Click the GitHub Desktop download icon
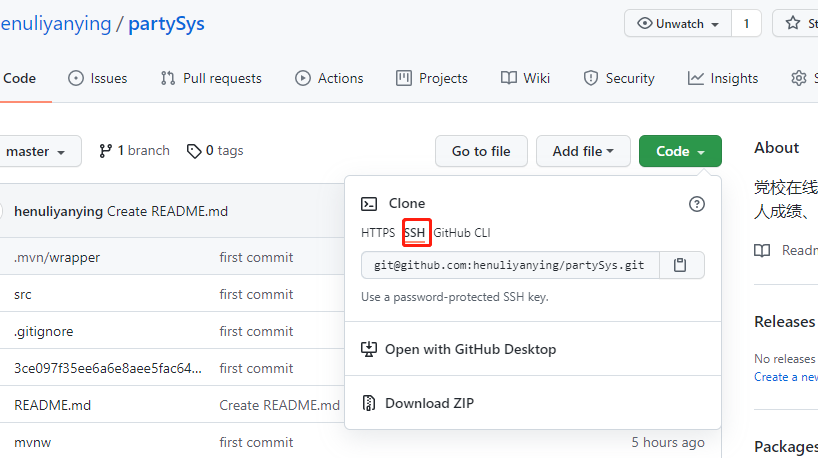The image size is (818, 458). 369,349
